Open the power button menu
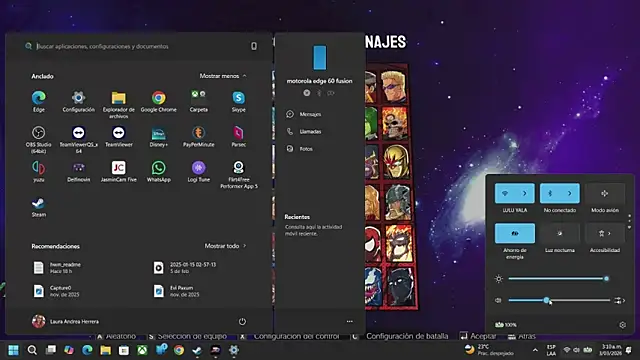The height and width of the screenshot is (360, 640). [x=242, y=322]
